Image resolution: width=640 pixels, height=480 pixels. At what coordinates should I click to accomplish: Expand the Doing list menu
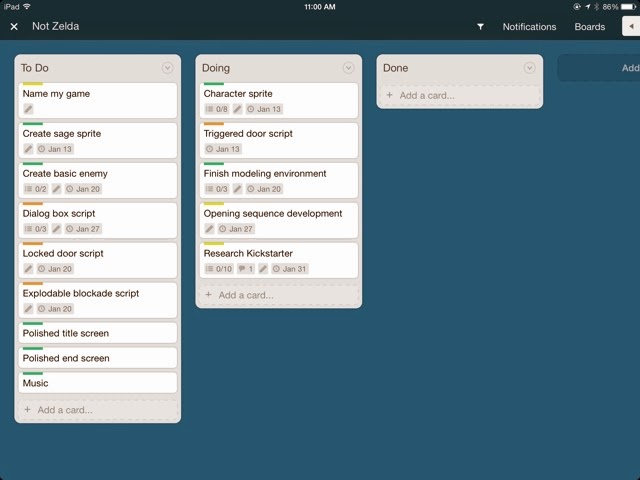(348, 68)
